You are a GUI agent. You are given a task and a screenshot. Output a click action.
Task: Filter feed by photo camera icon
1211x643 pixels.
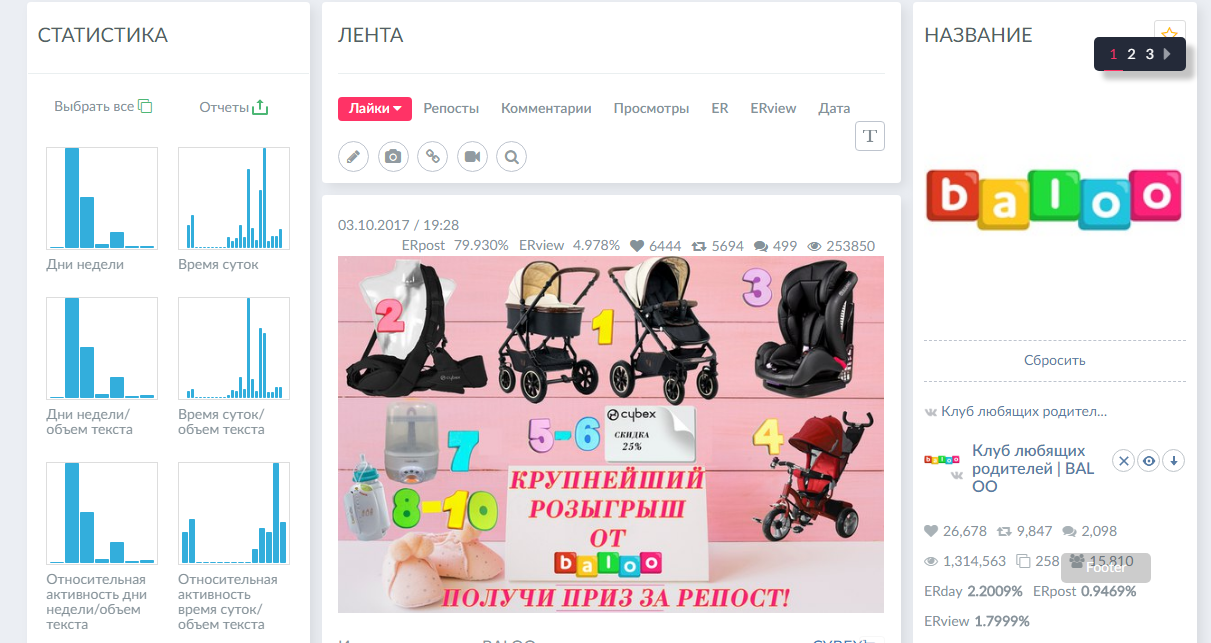pyautogui.click(x=393, y=157)
